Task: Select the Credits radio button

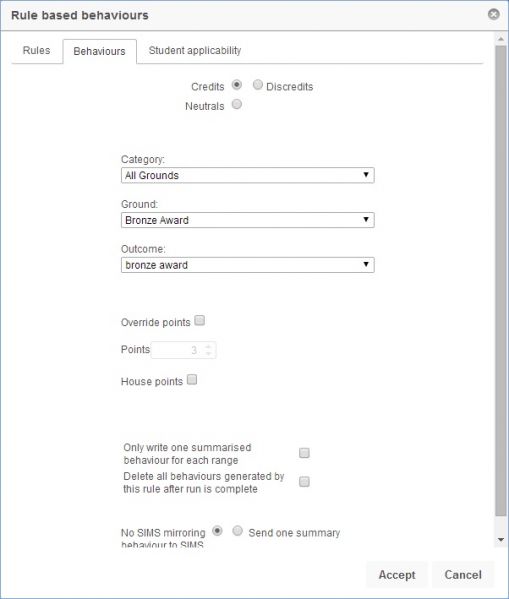Action: pos(237,84)
